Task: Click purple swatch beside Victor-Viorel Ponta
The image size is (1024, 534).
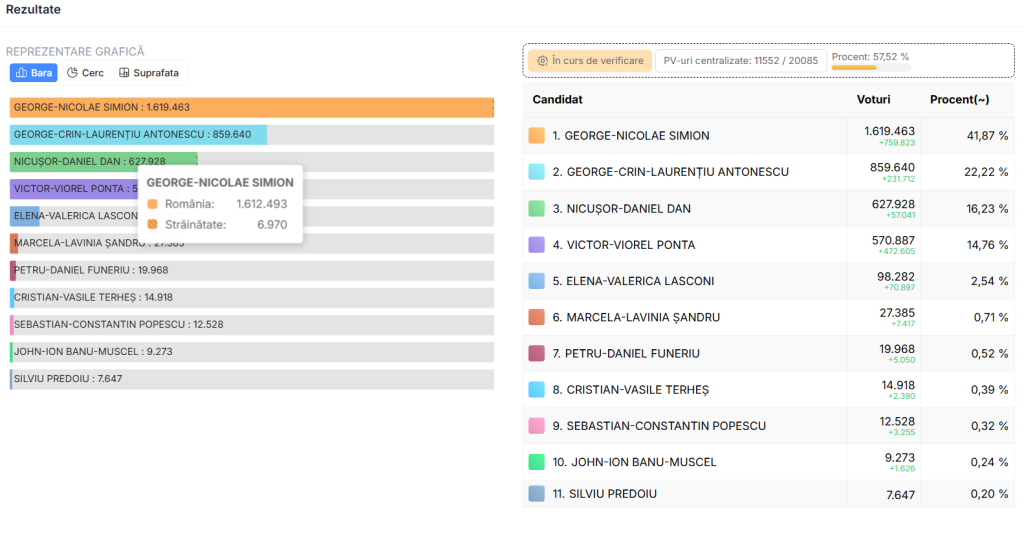Action: point(536,244)
